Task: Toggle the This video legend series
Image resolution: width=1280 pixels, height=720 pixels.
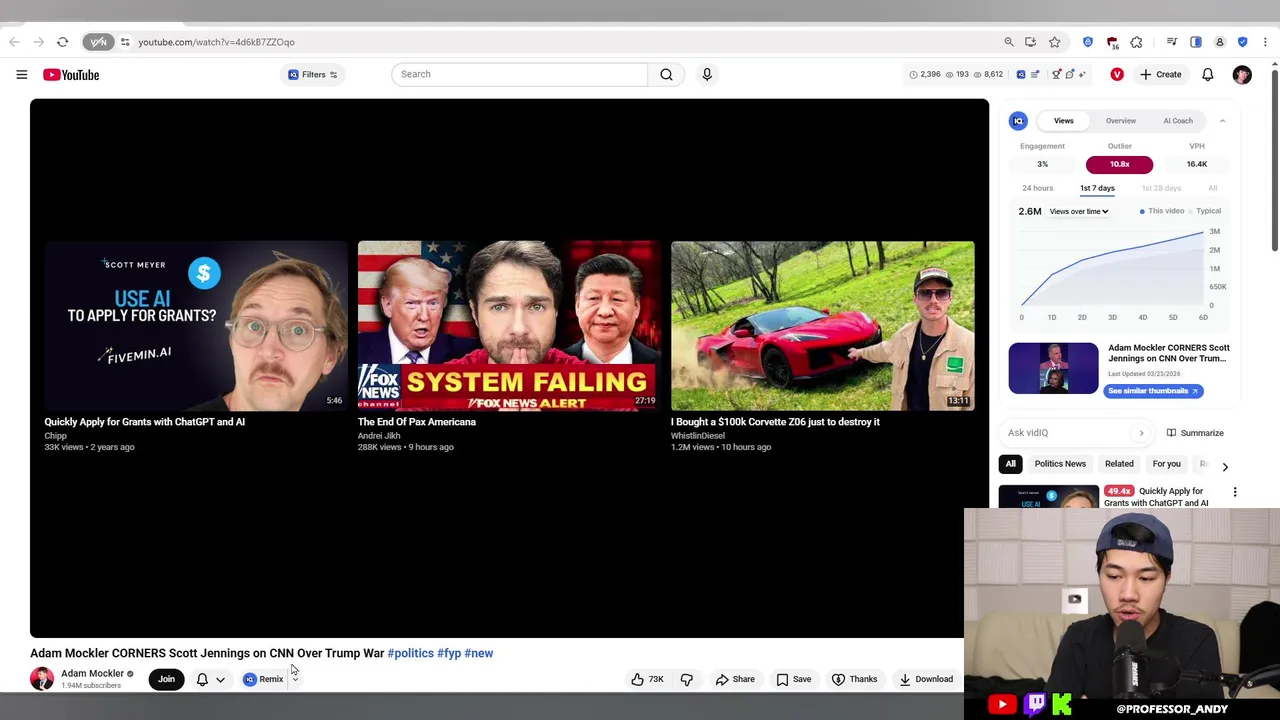Action: [x=1162, y=211]
